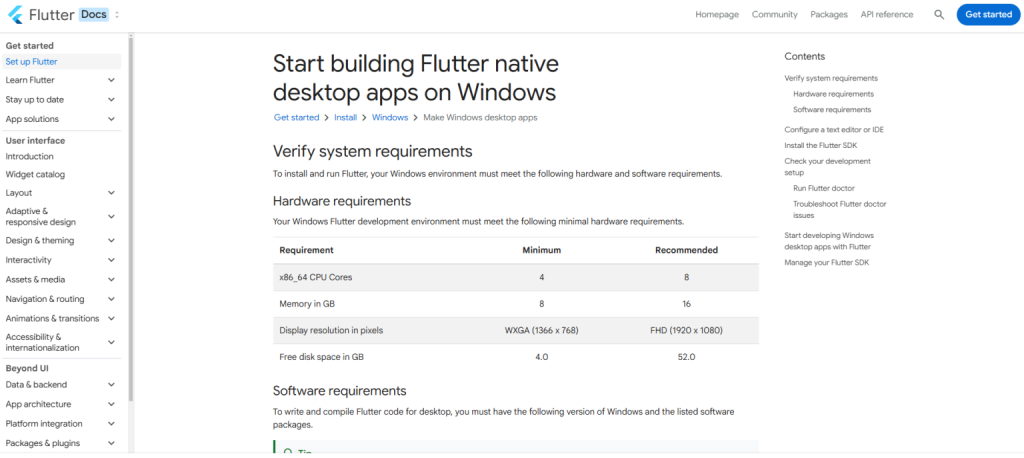Click the Minimum column header
This screenshot has width=1024, height=458.
click(x=541, y=250)
